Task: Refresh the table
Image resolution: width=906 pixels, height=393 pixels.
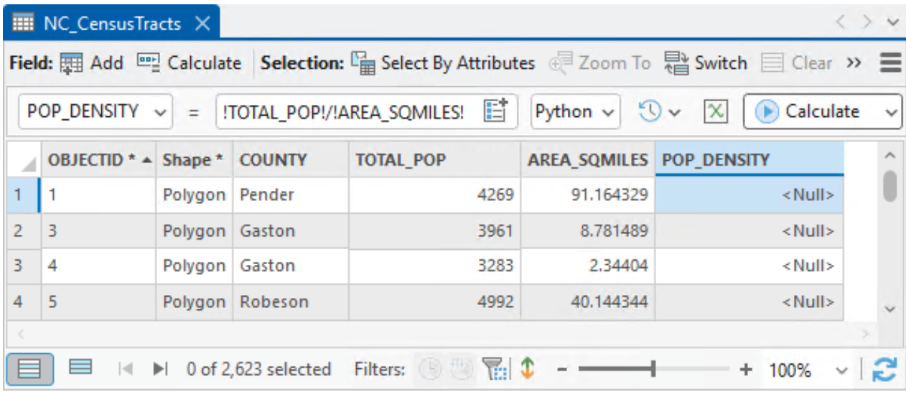Action: pyautogui.click(x=884, y=369)
